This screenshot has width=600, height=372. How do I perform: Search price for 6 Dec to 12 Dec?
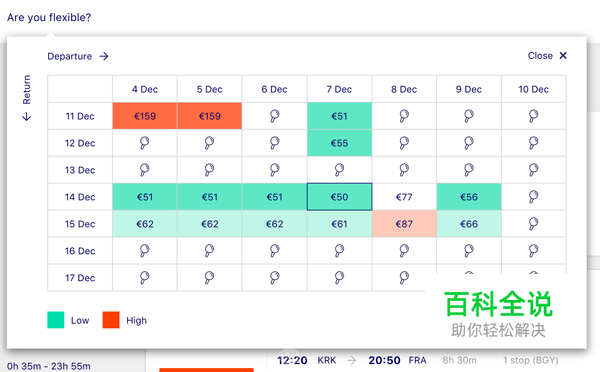coord(274,143)
